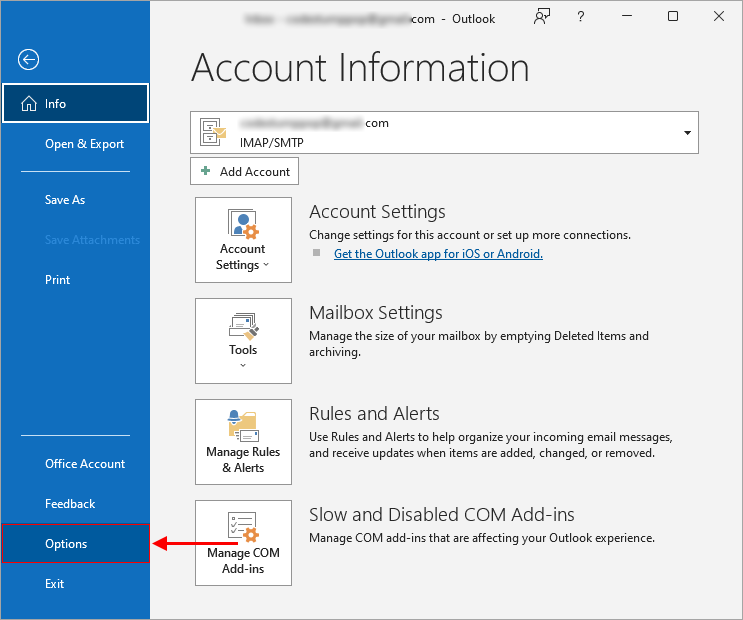Click the Tools mailbox icon
Screen dimensions: 743x620
click(x=243, y=326)
